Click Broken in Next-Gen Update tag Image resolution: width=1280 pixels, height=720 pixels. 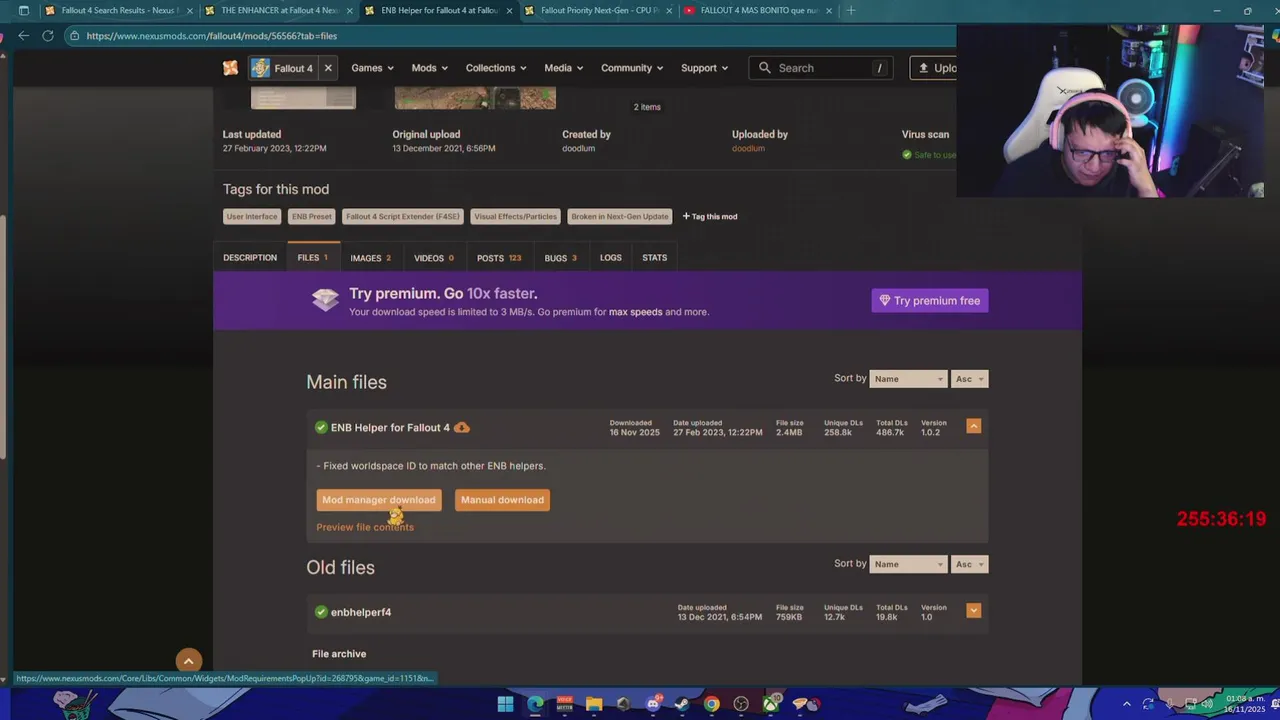click(620, 217)
